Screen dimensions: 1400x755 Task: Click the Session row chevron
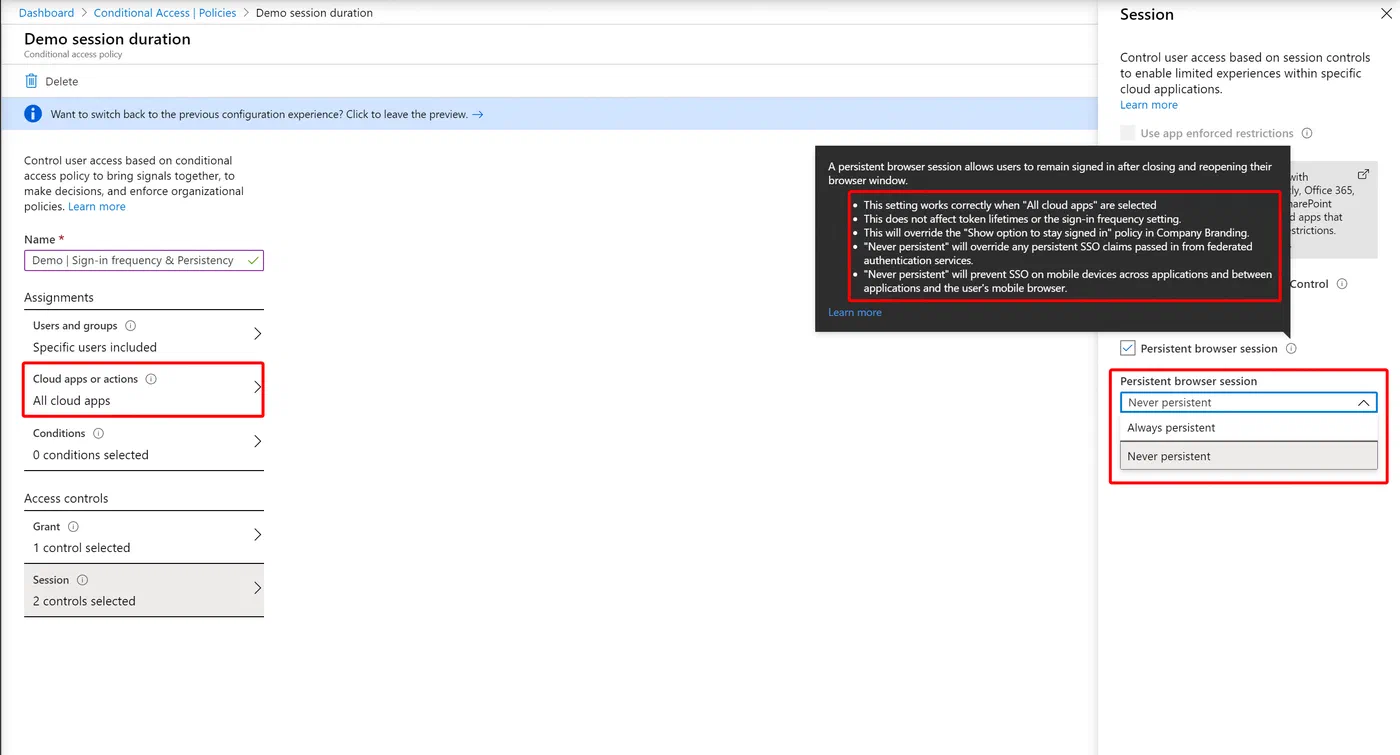tap(257, 588)
